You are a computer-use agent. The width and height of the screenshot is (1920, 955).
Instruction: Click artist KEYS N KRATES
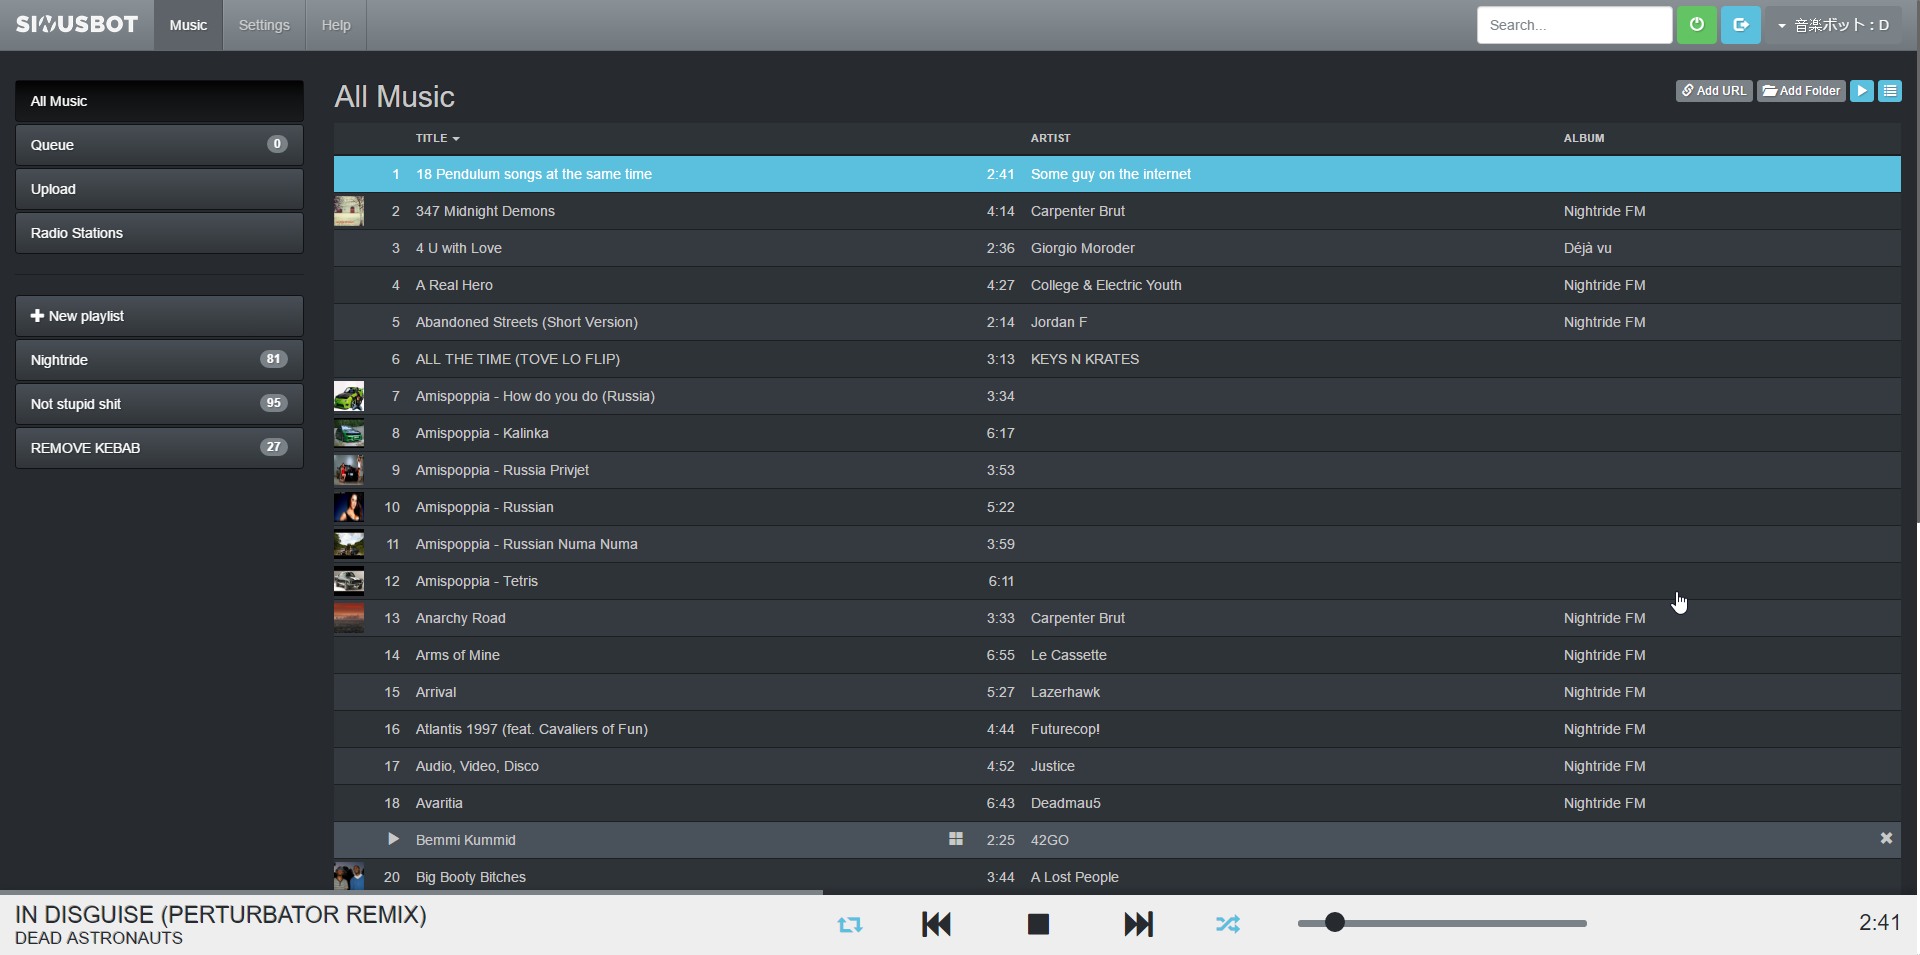(1085, 359)
